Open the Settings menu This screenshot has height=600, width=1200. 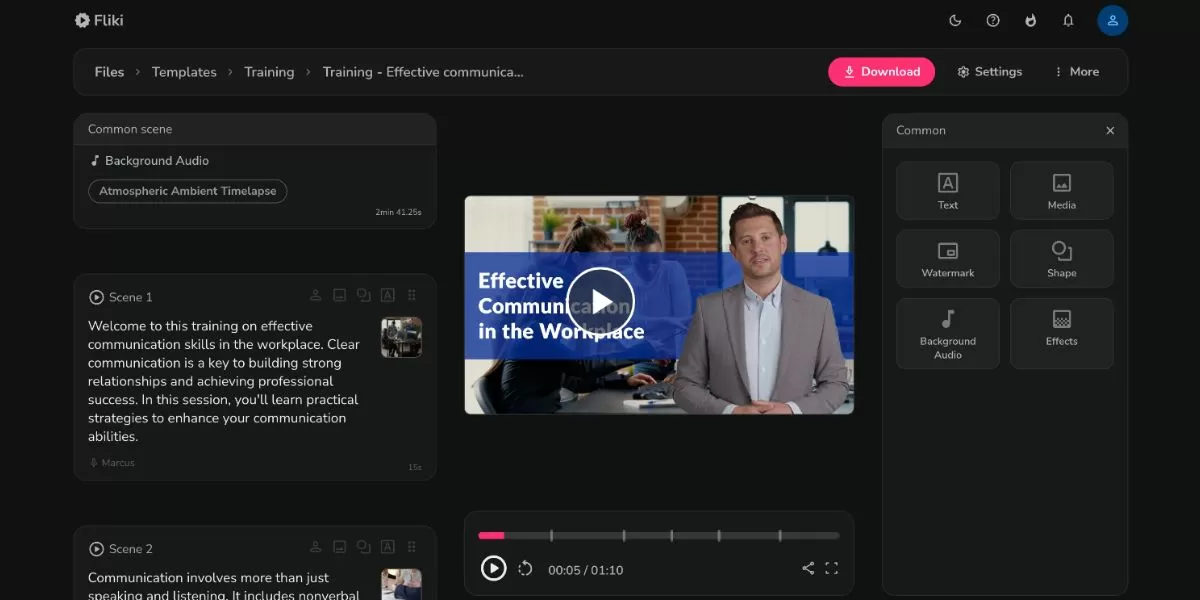click(989, 72)
